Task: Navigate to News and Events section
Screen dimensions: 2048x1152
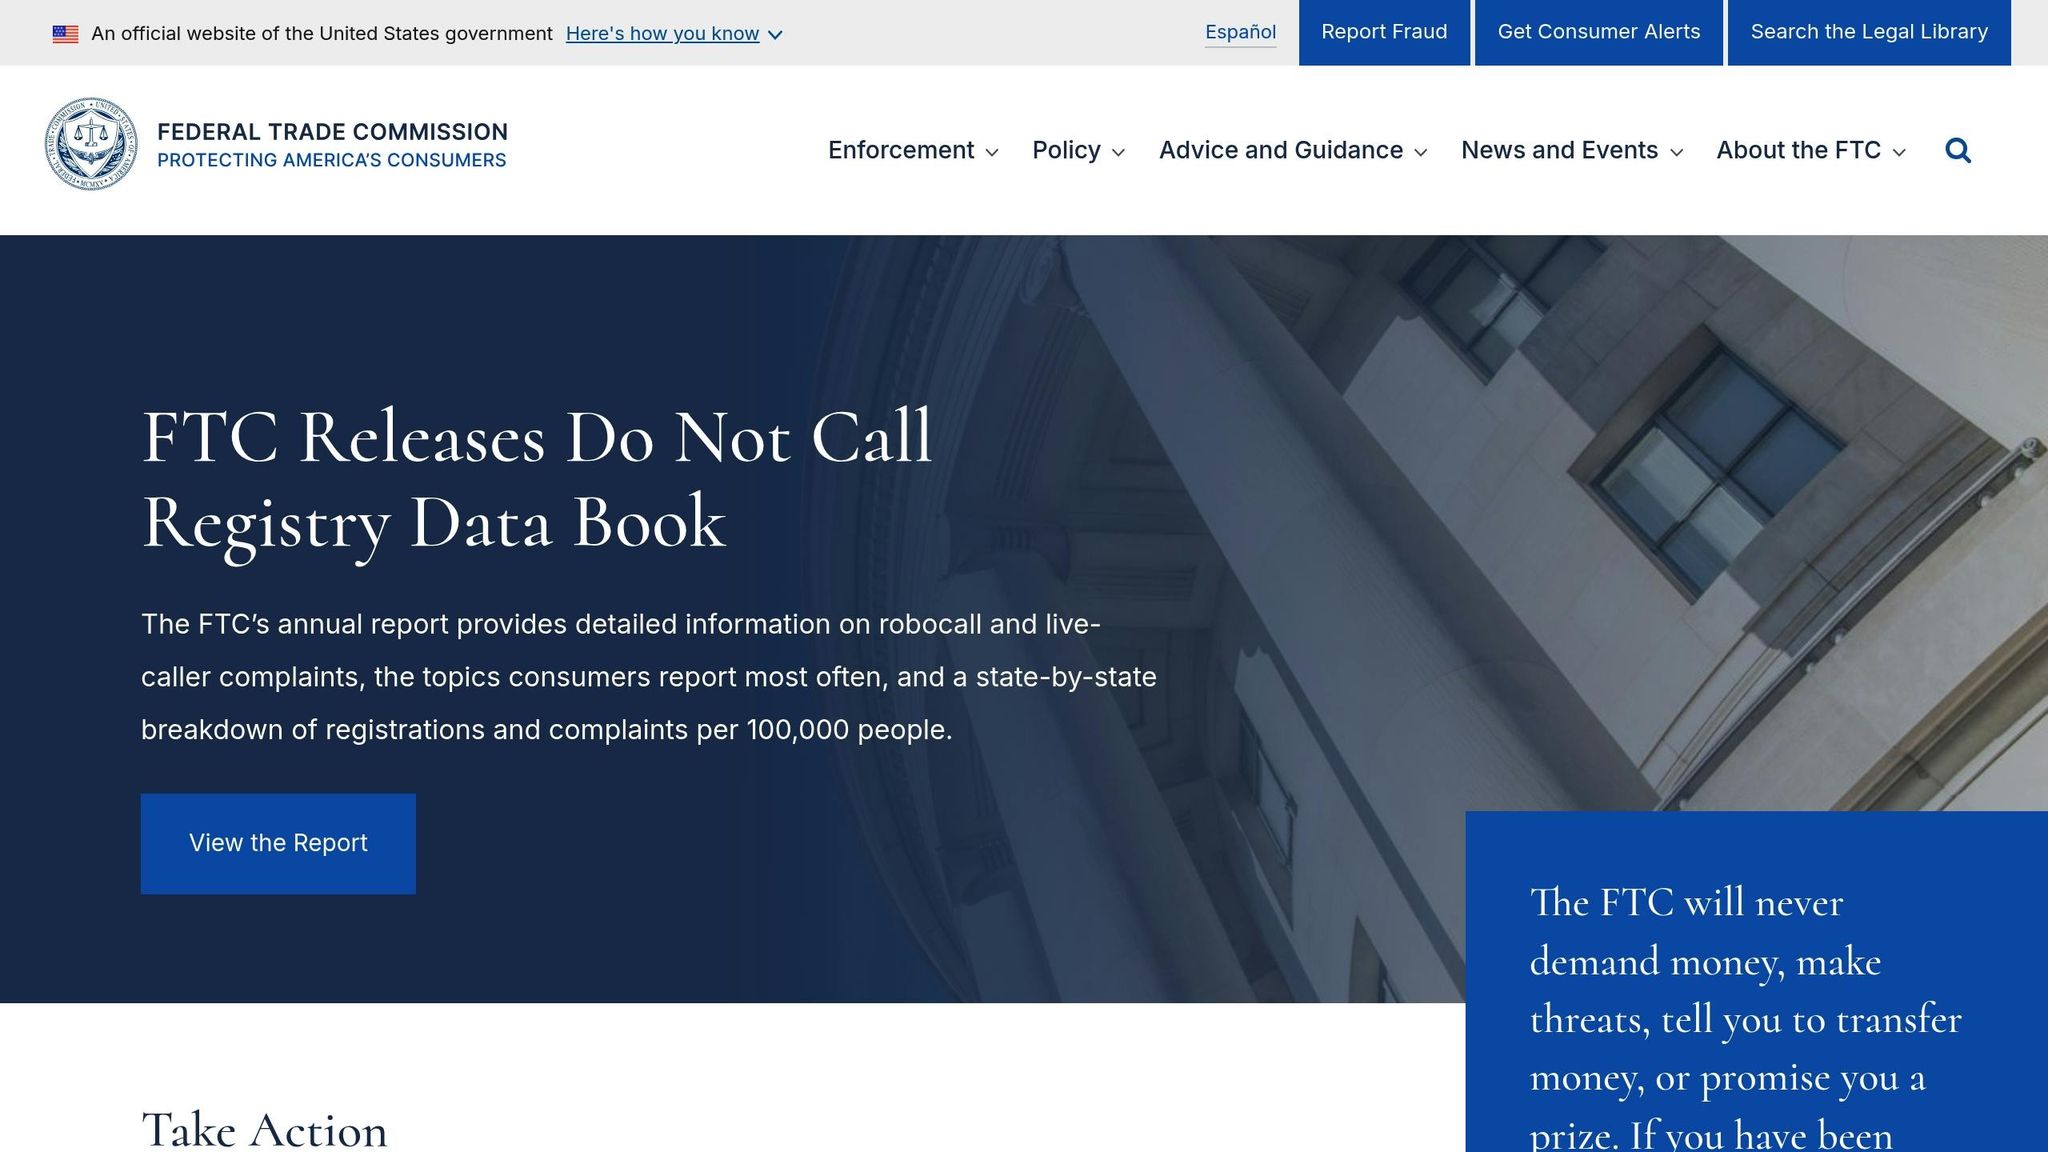Action: pyautogui.click(x=1558, y=150)
